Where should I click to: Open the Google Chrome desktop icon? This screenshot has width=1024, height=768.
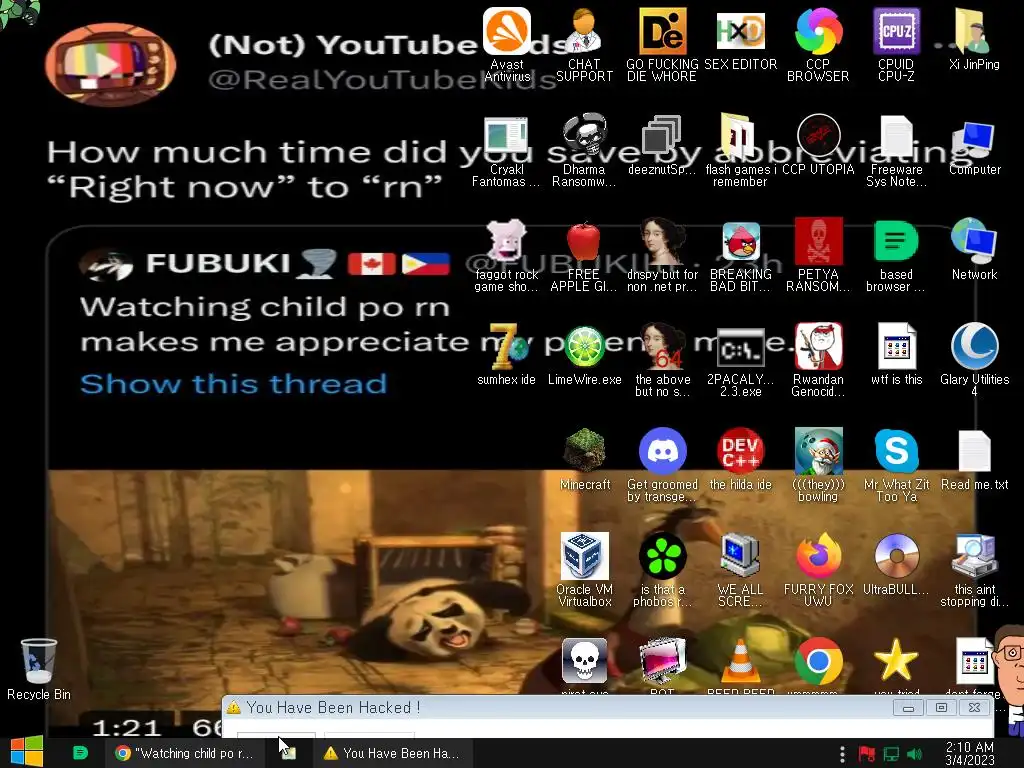(x=818, y=662)
